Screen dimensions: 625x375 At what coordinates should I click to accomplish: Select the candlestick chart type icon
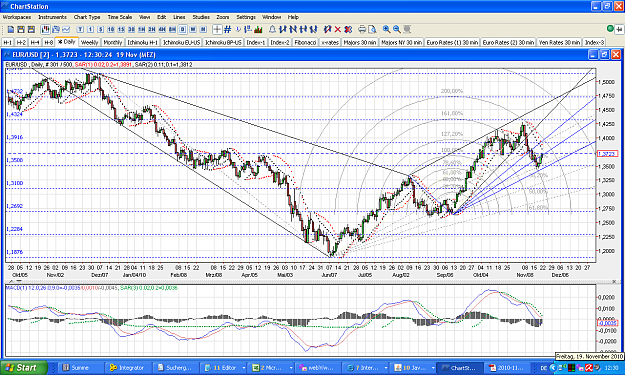point(45,29)
